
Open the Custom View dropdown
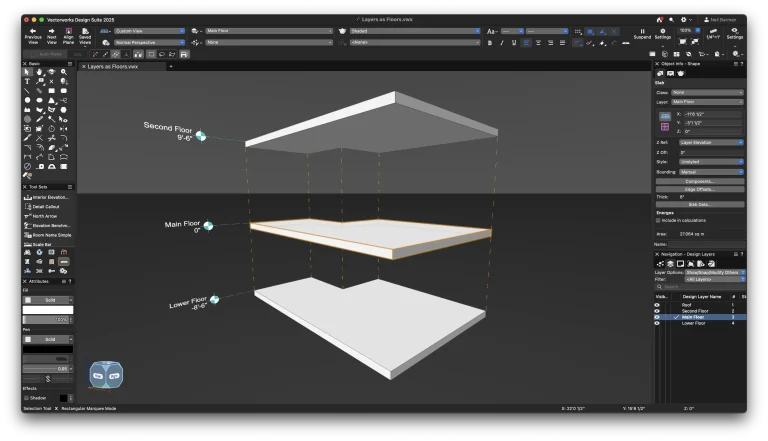point(149,31)
